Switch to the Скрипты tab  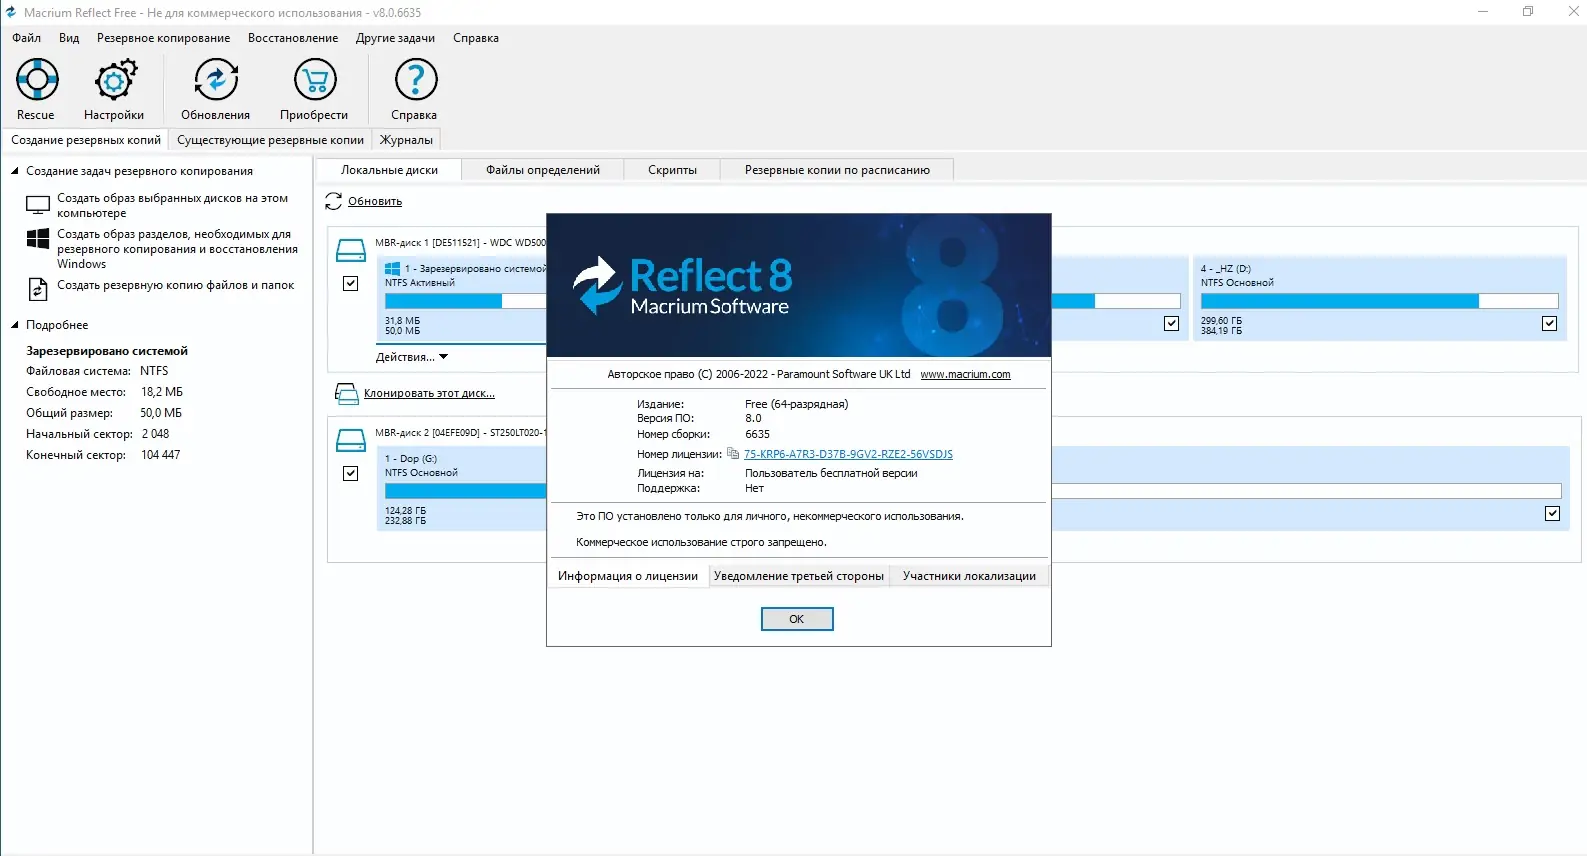(x=672, y=170)
